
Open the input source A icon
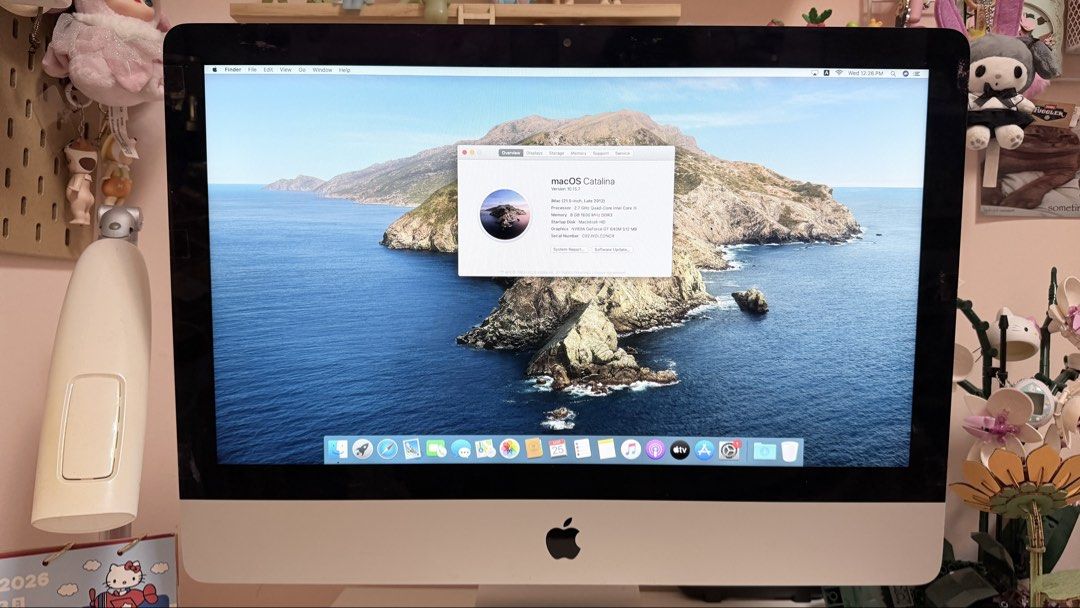point(827,72)
